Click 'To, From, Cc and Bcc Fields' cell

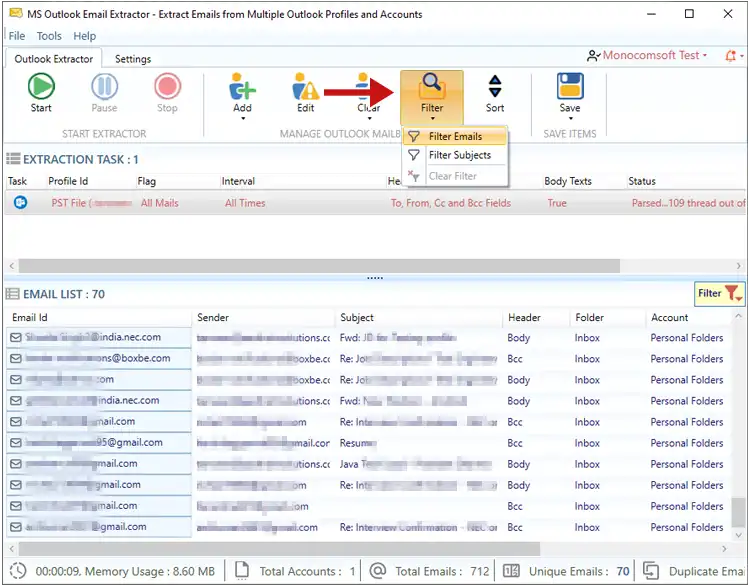tap(450, 203)
